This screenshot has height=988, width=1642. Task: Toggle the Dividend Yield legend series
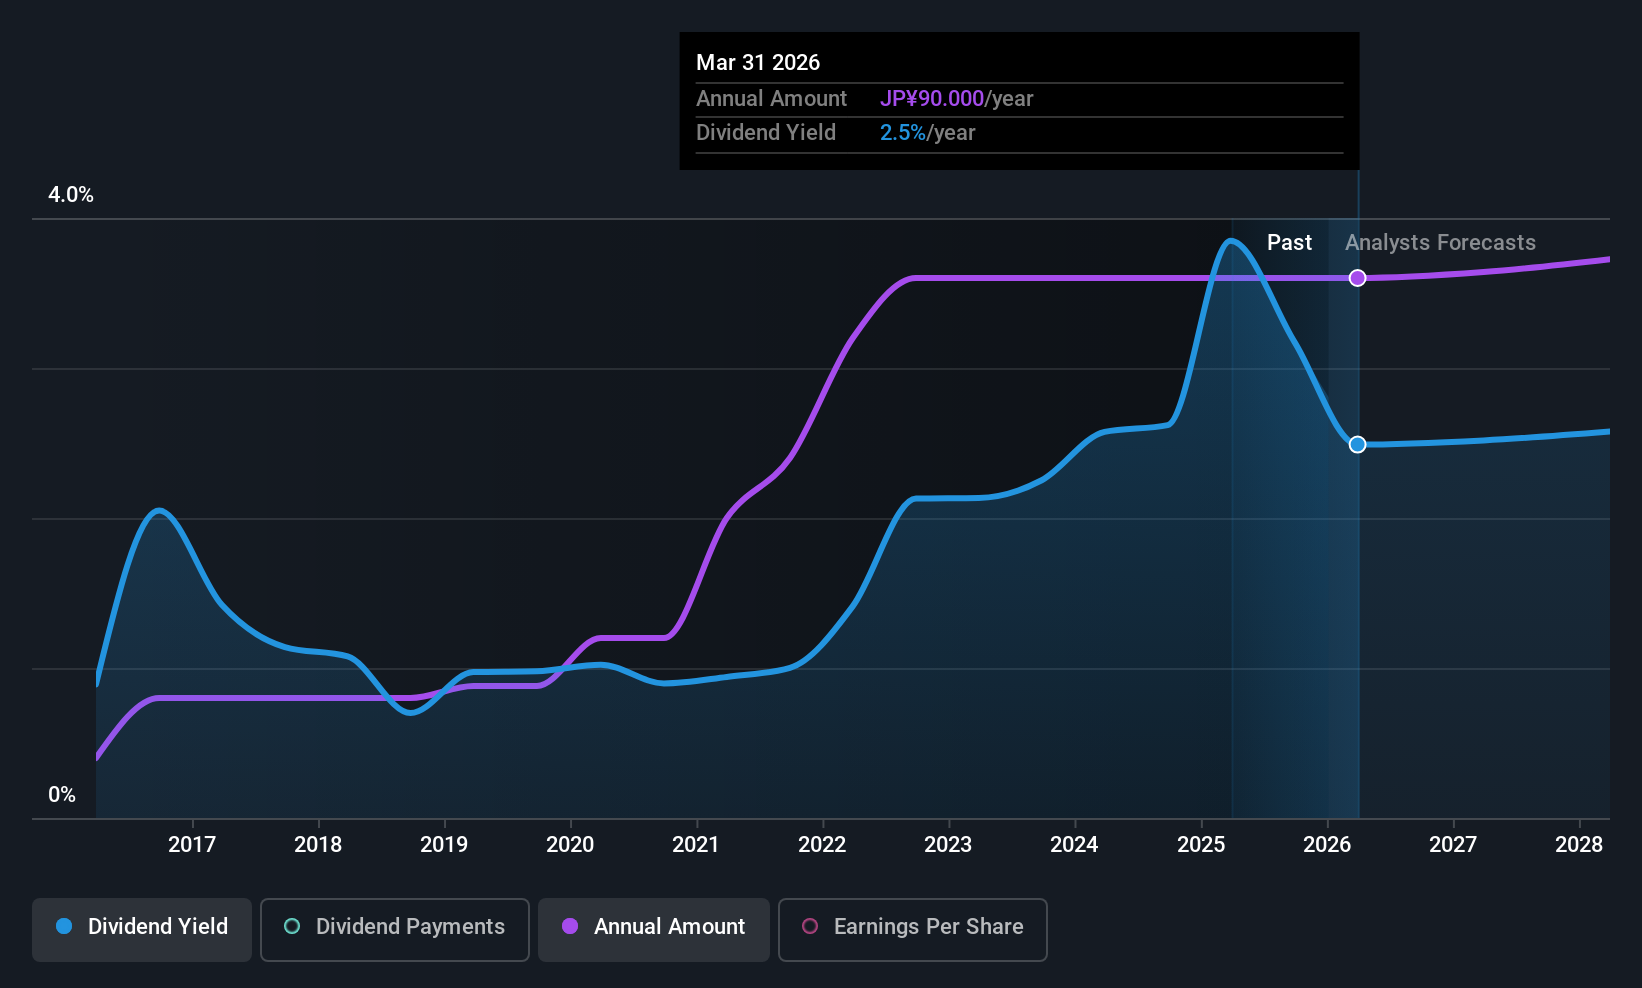[x=142, y=930]
